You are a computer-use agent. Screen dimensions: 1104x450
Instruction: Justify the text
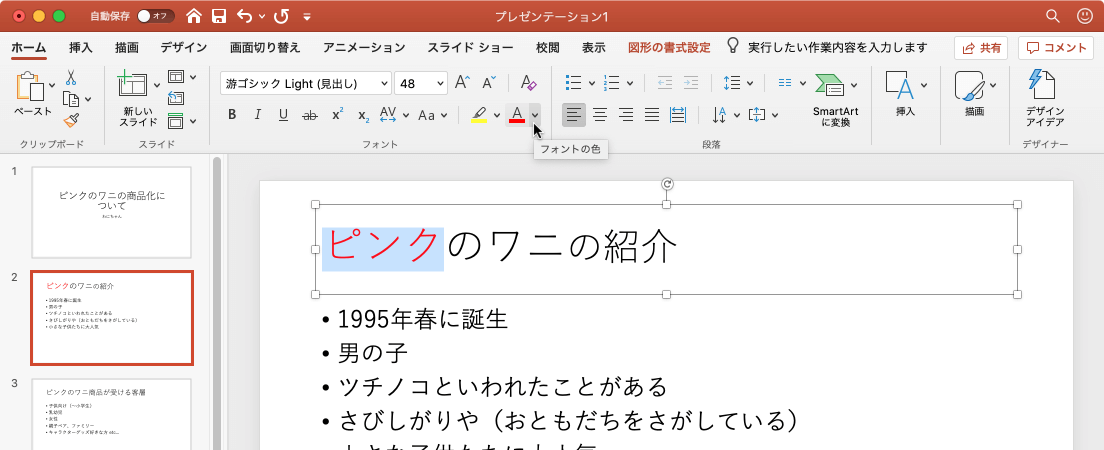tap(652, 115)
